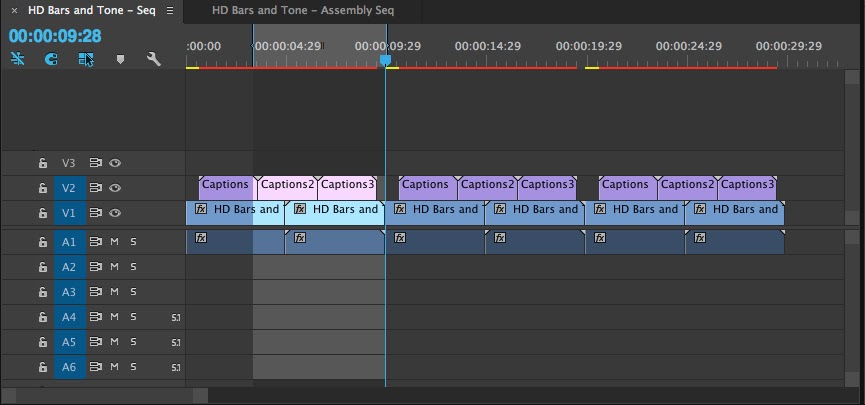Toggle Snap magnet icon
The image size is (865, 405).
point(51,58)
